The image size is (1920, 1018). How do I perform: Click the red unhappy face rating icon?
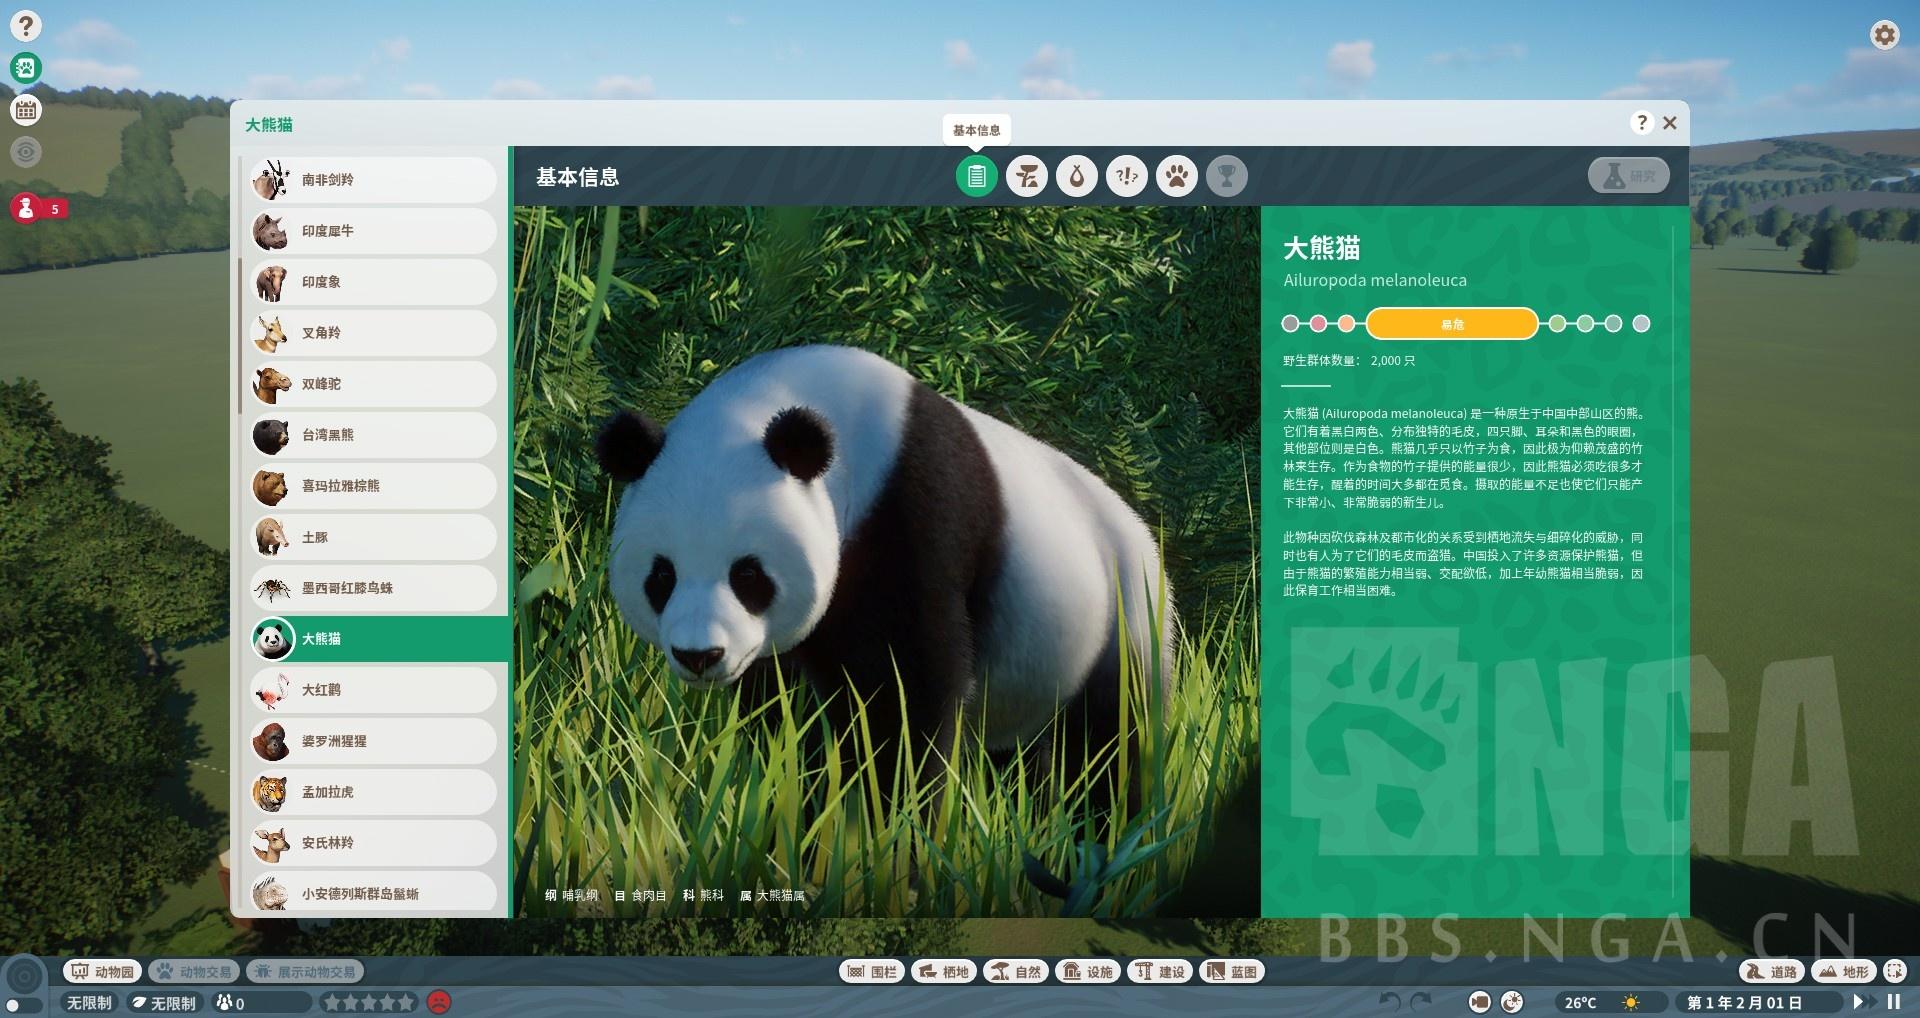coord(438,1002)
